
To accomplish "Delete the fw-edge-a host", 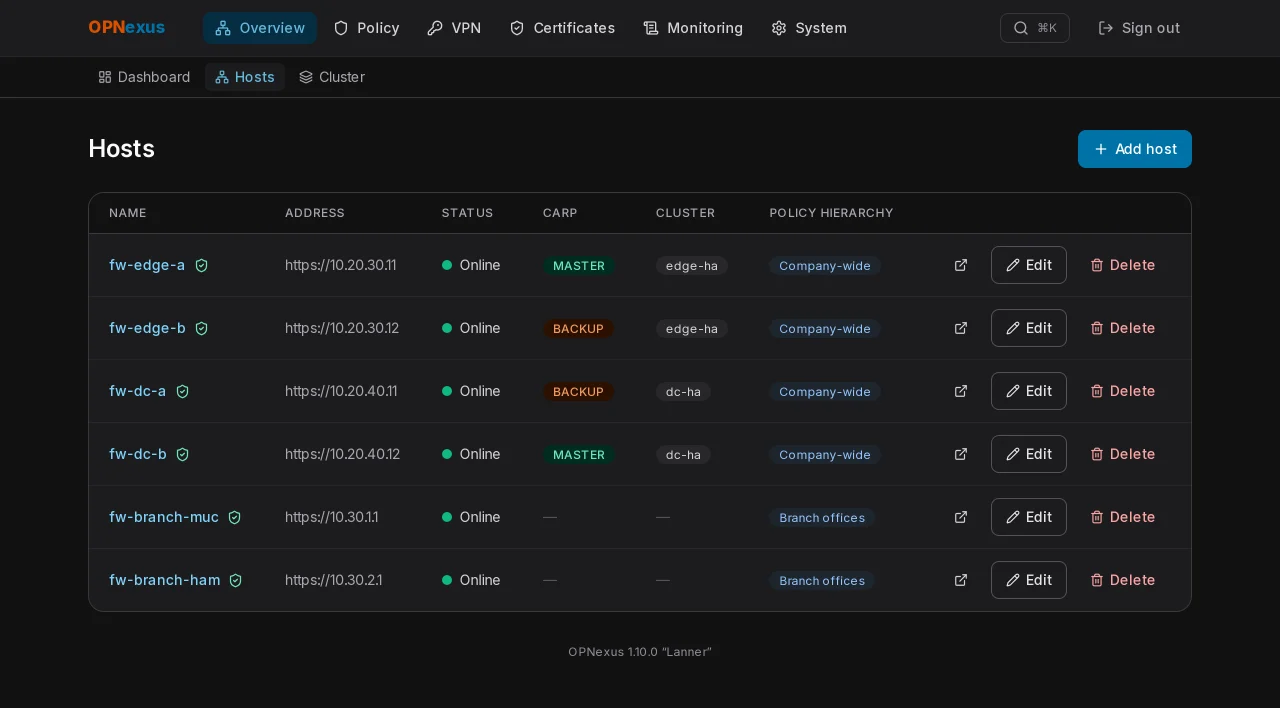I will pyautogui.click(x=1123, y=265).
